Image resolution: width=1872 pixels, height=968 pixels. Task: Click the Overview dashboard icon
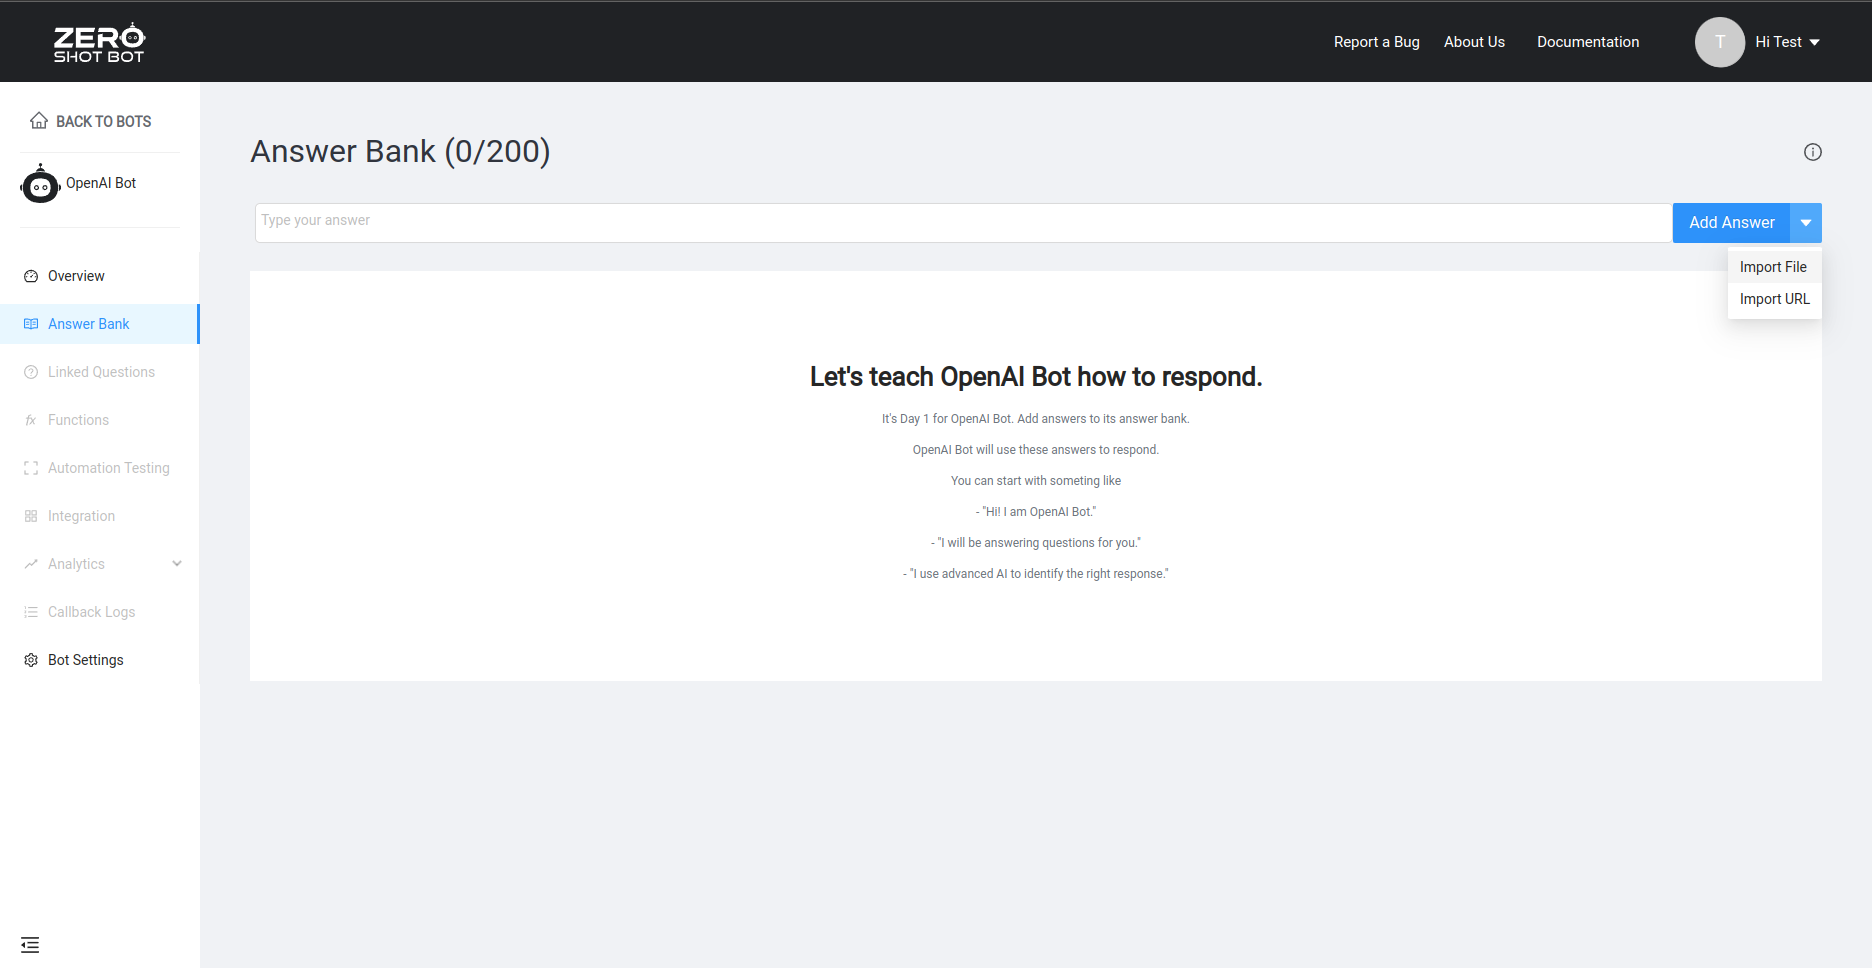[31, 276]
